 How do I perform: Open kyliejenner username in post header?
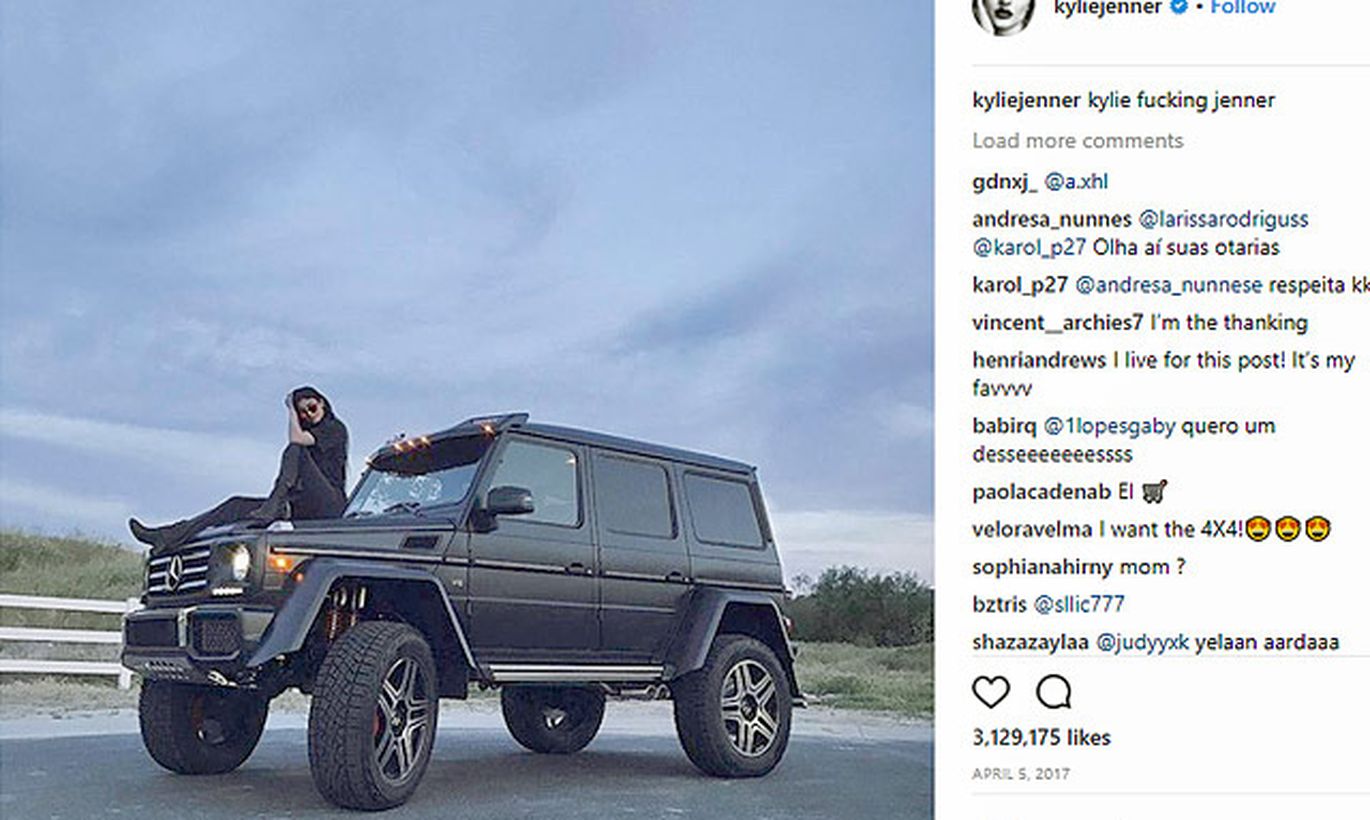1108,7
